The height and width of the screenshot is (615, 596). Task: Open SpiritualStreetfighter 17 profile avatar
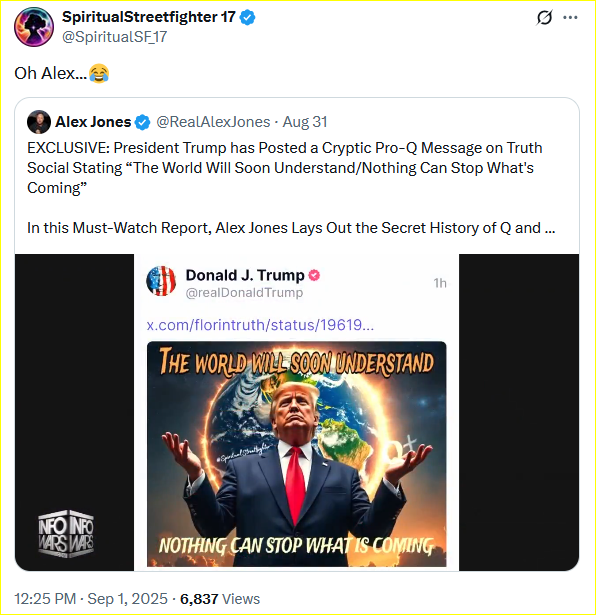[34, 27]
